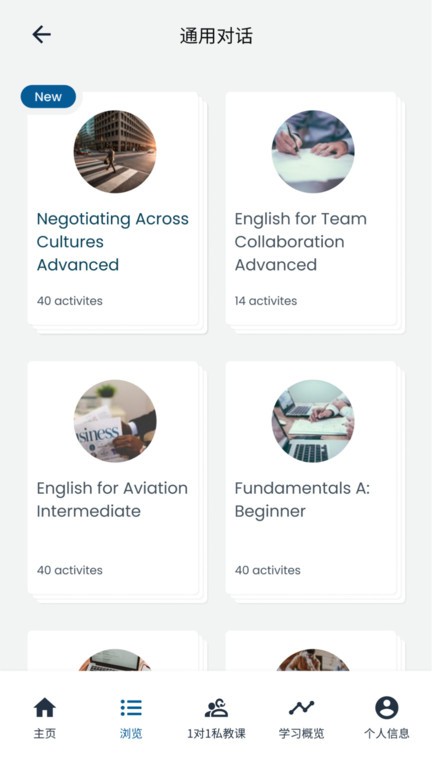The width and height of the screenshot is (432, 768).
Task: Tap the learning overview graph icon
Action: click(301, 708)
